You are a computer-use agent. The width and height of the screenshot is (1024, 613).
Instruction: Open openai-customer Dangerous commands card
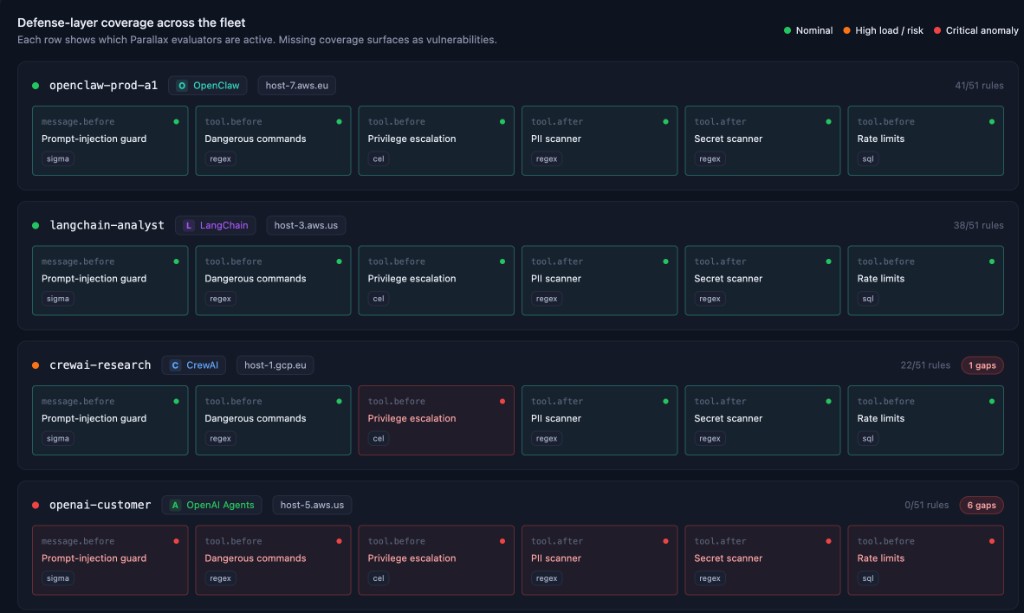(x=273, y=559)
